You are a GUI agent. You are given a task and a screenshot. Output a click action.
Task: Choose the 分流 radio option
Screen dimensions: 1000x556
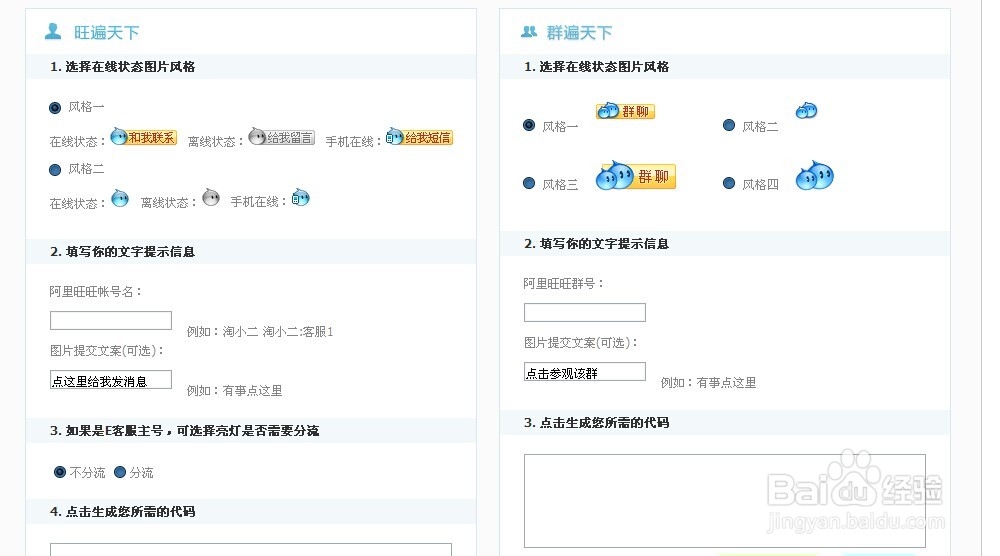tap(120, 472)
